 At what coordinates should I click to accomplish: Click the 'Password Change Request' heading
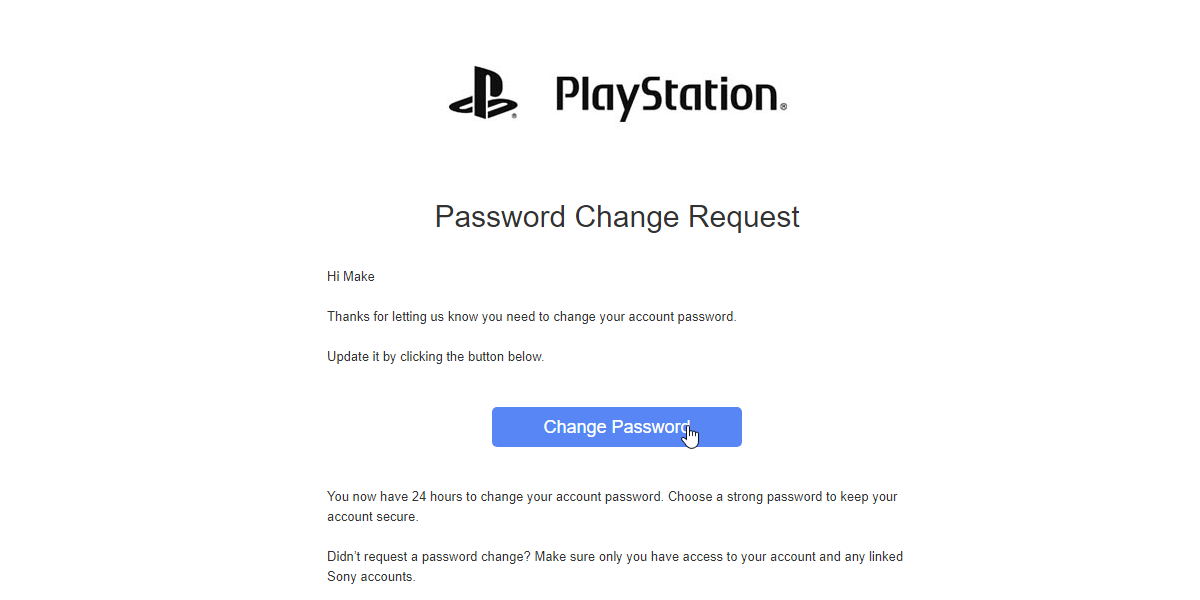616,216
